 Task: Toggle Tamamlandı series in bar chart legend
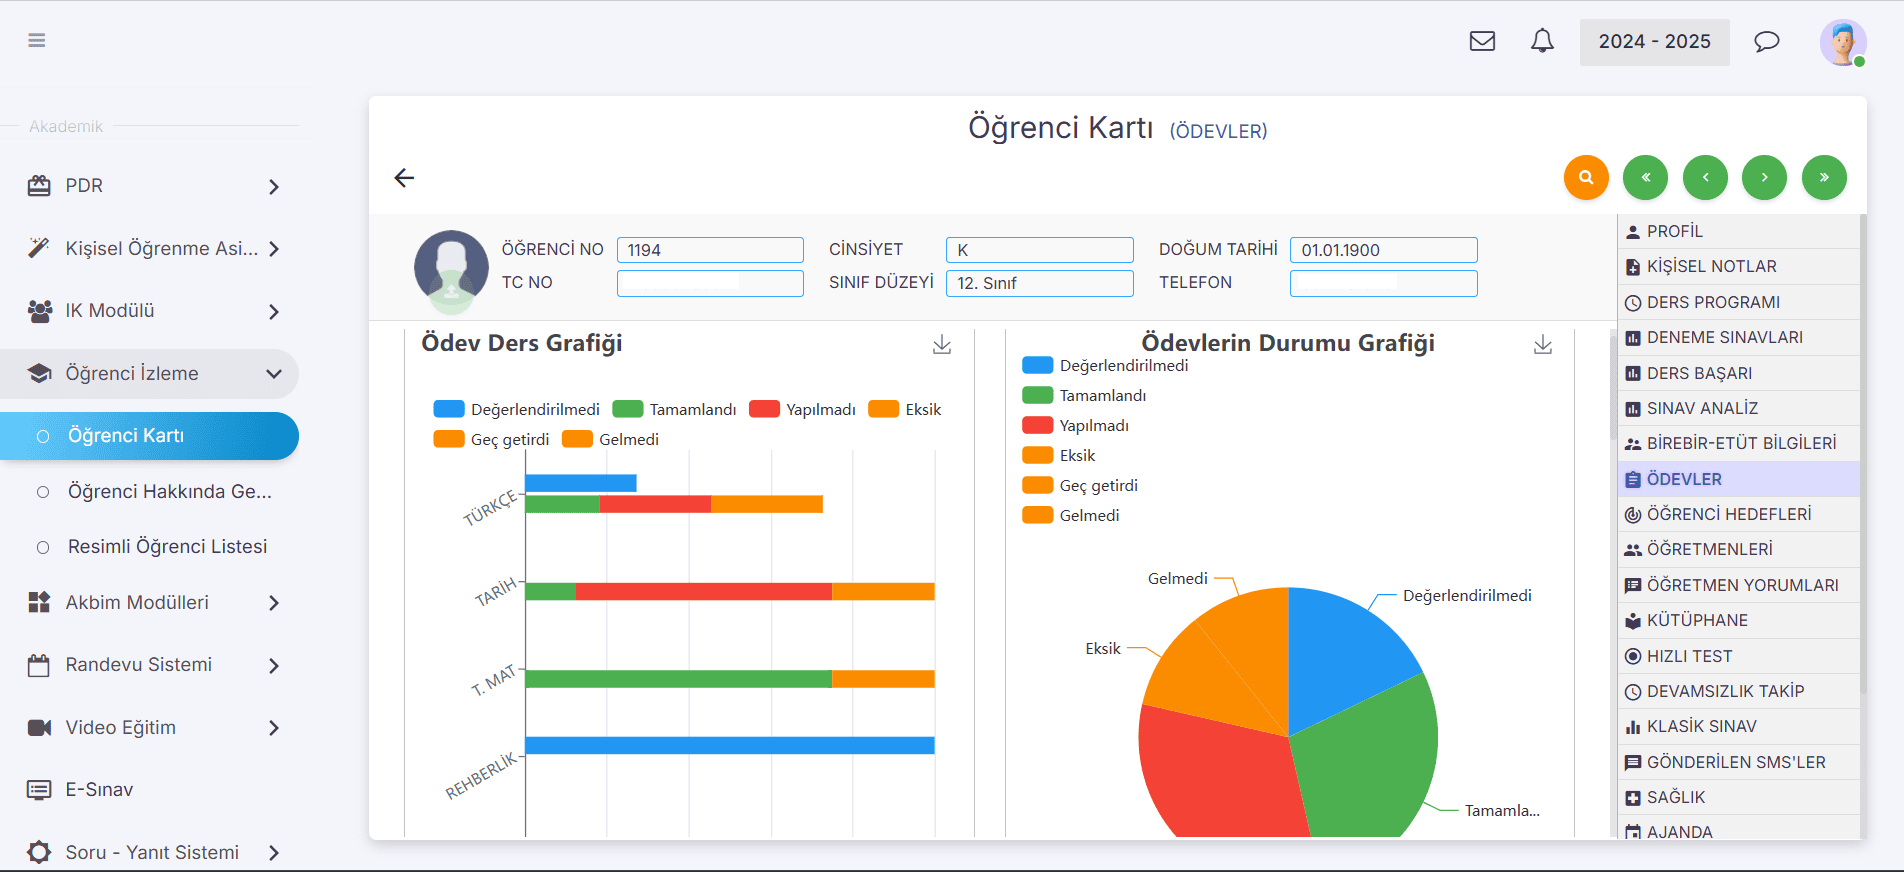(674, 409)
